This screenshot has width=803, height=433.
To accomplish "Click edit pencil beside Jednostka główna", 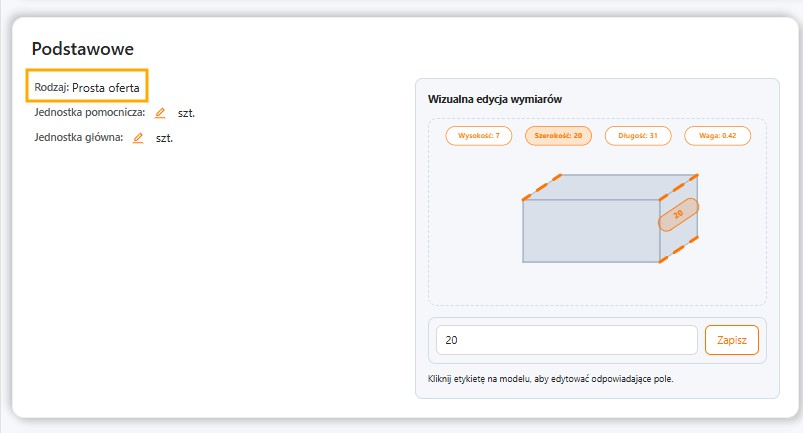I will [138, 138].
